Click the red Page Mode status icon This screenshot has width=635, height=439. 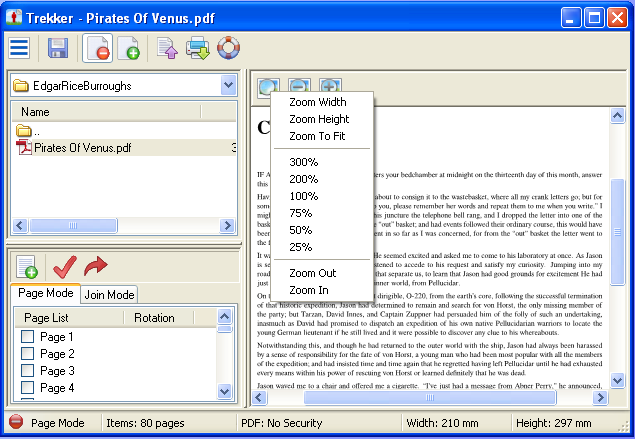click(16, 422)
